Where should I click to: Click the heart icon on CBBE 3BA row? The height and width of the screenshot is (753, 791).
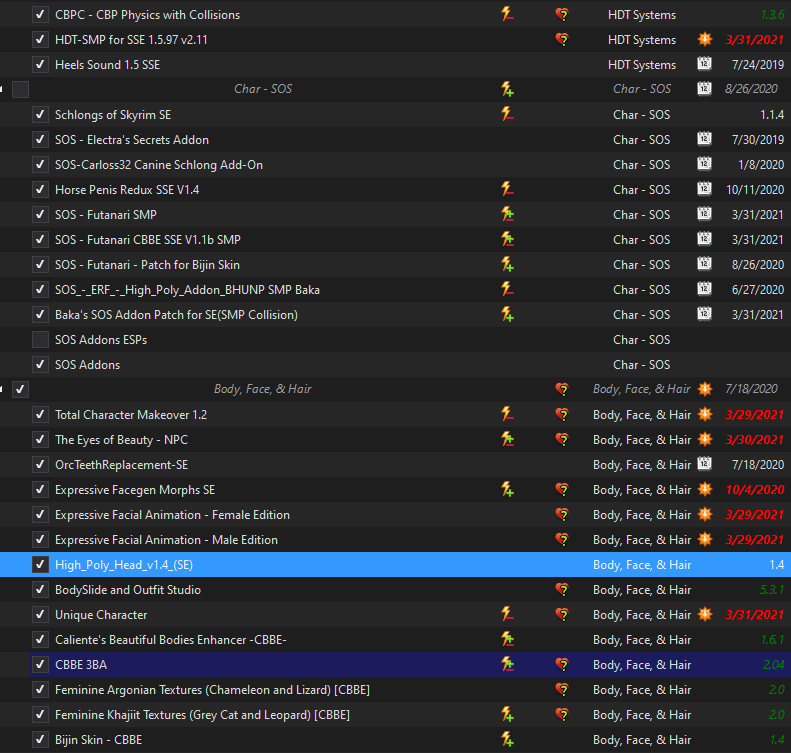562,665
